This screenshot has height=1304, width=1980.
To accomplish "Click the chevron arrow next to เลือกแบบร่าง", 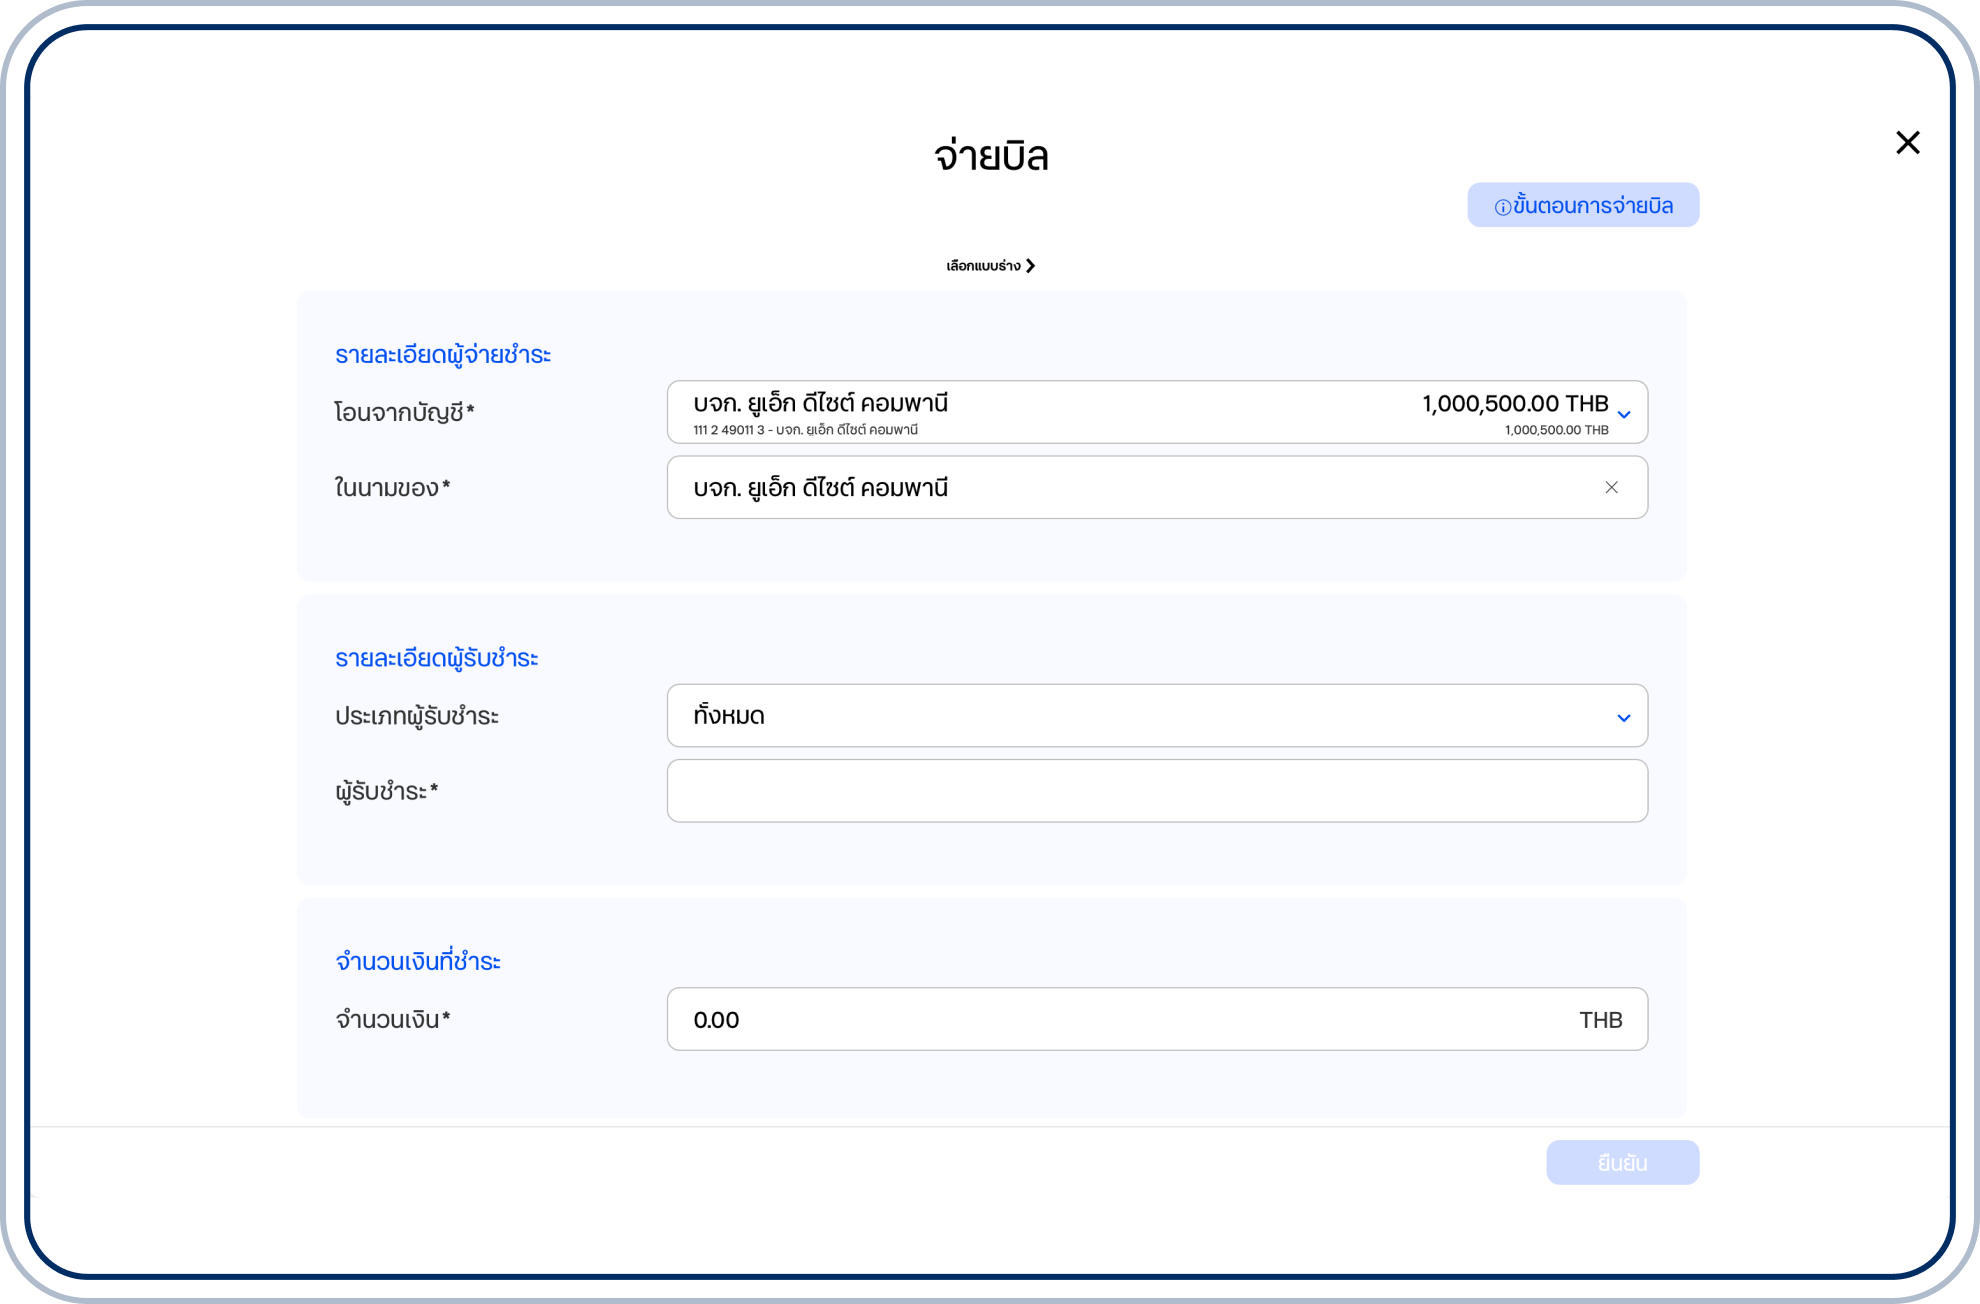I will (1031, 266).
